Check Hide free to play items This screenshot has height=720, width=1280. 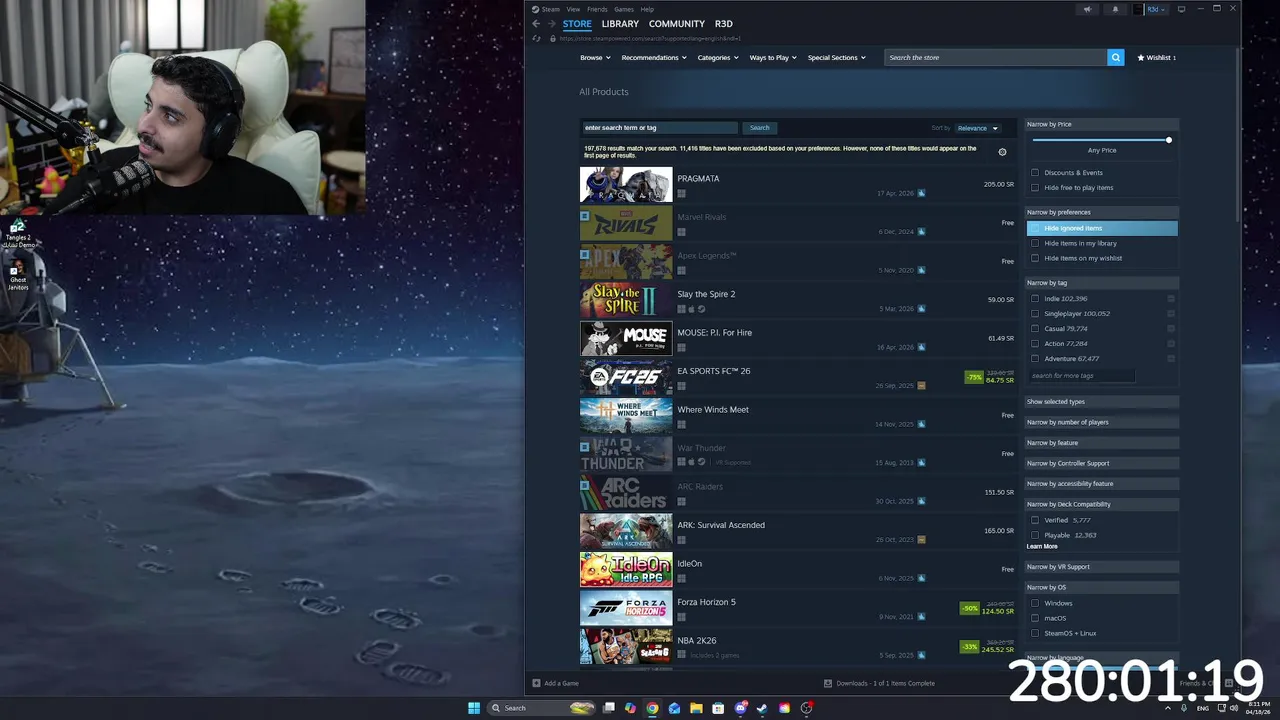click(x=1035, y=187)
